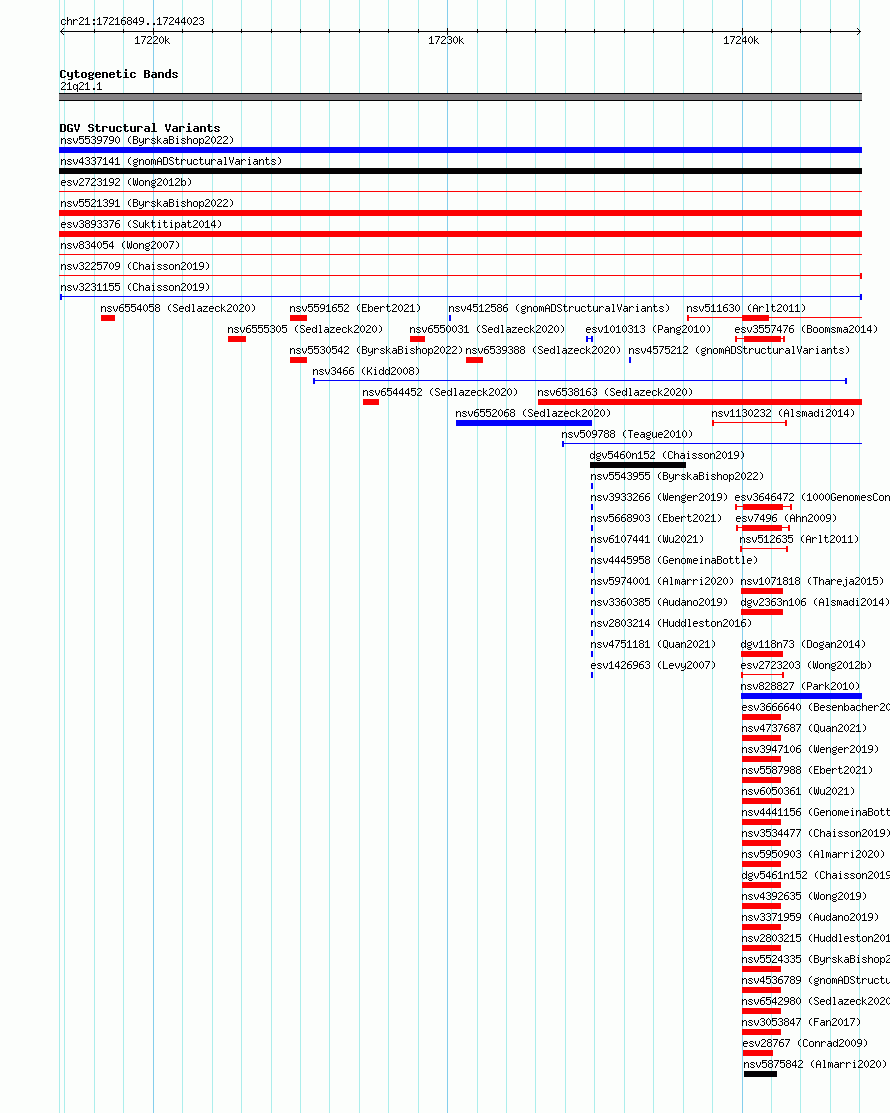Image resolution: width=890 pixels, height=1113 pixels.
Task: Click nsv6107441 (Wu2021) label
Action: point(647,539)
